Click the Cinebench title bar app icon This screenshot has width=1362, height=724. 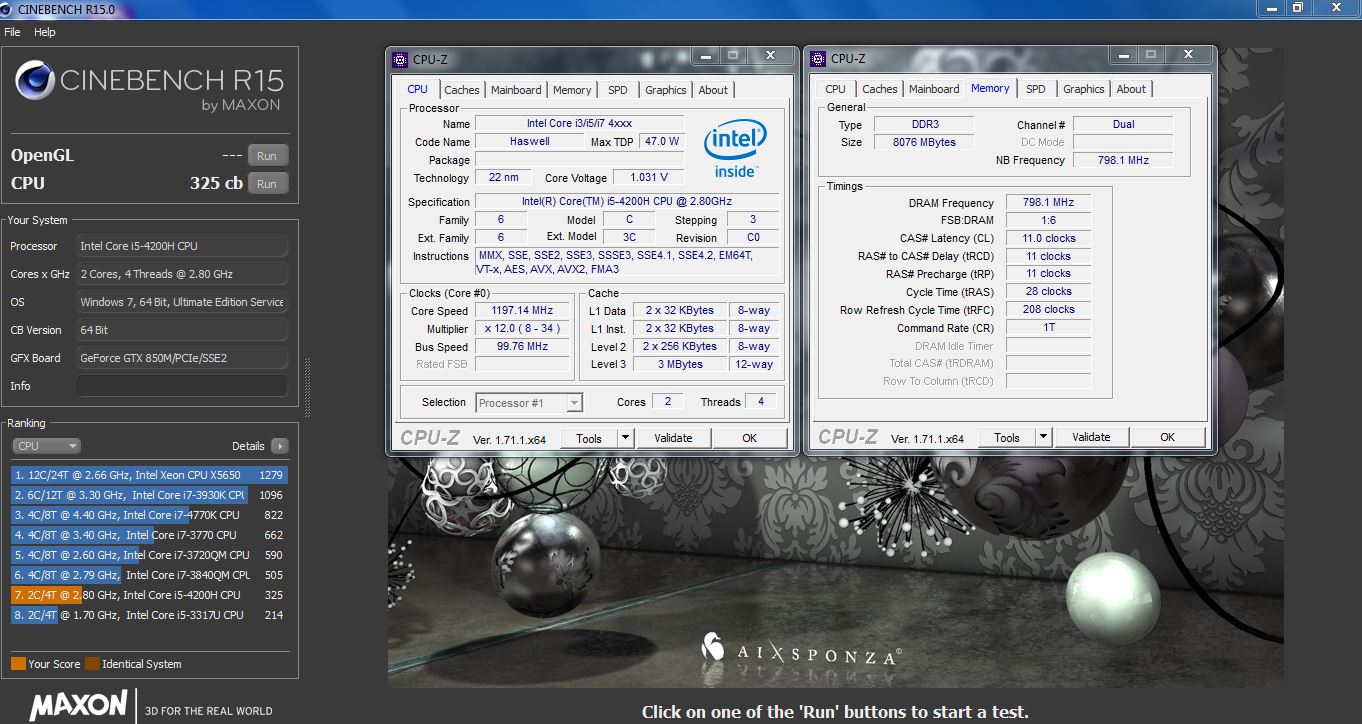click(x=8, y=8)
